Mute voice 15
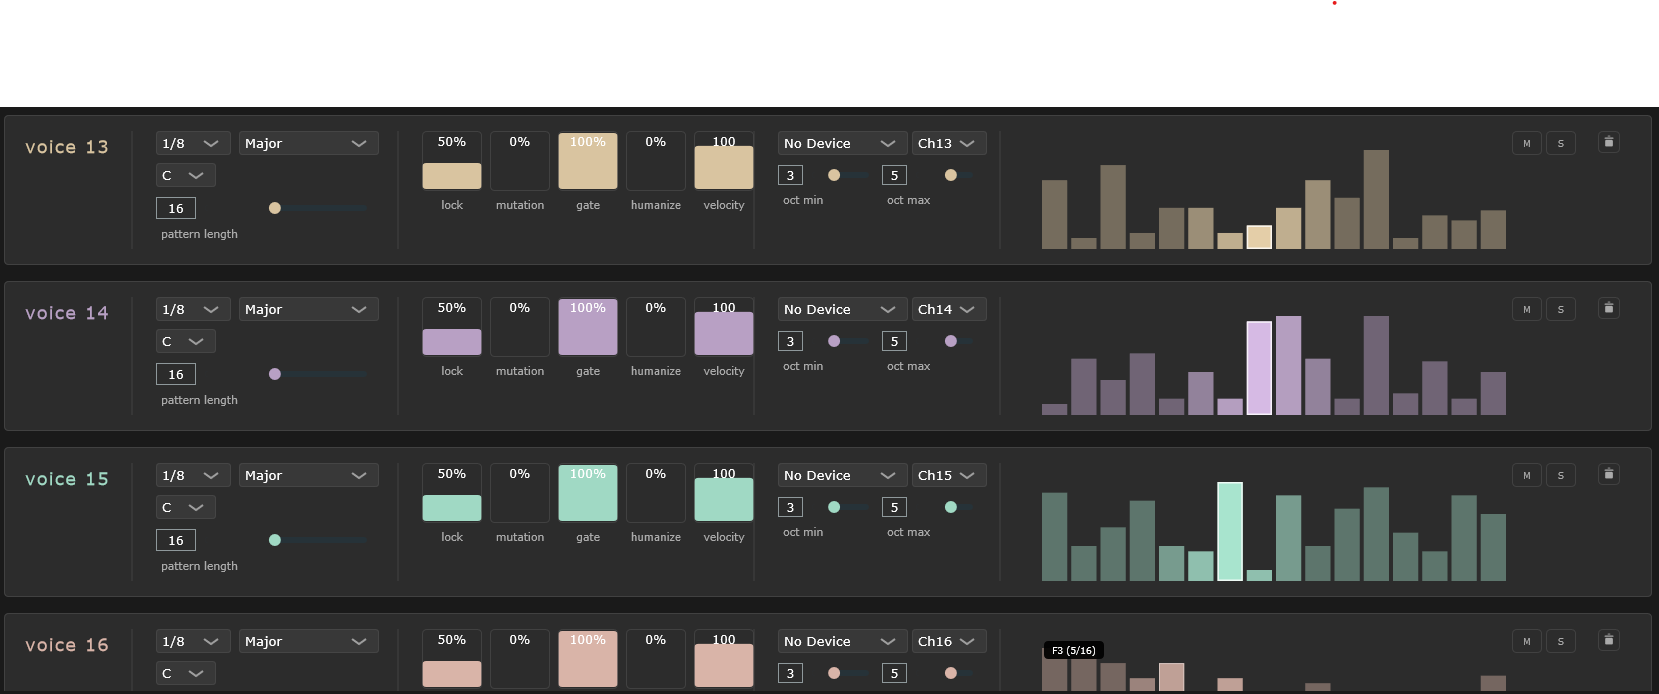This screenshot has height=694, width=1659. click(1526, 475)
